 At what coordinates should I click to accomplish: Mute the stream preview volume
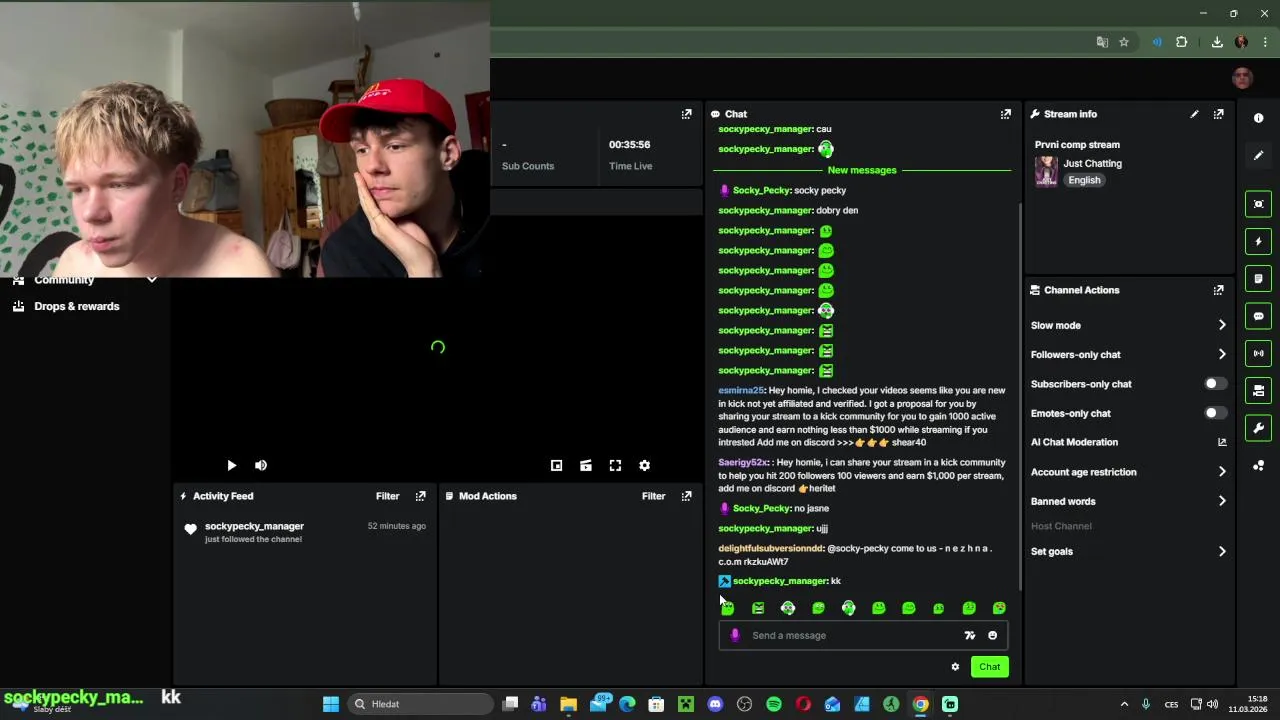point(261,465)
